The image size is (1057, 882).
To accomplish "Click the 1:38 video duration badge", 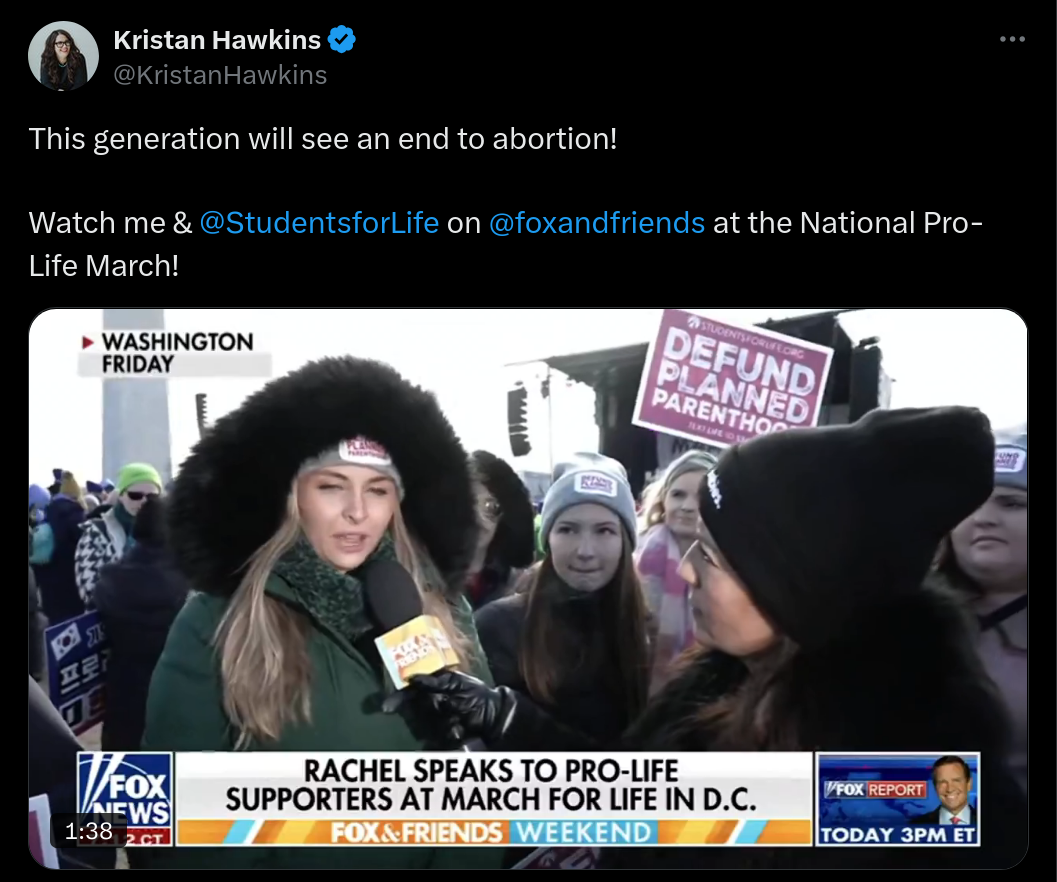I will pyautogui.click(x=88, y=831).
